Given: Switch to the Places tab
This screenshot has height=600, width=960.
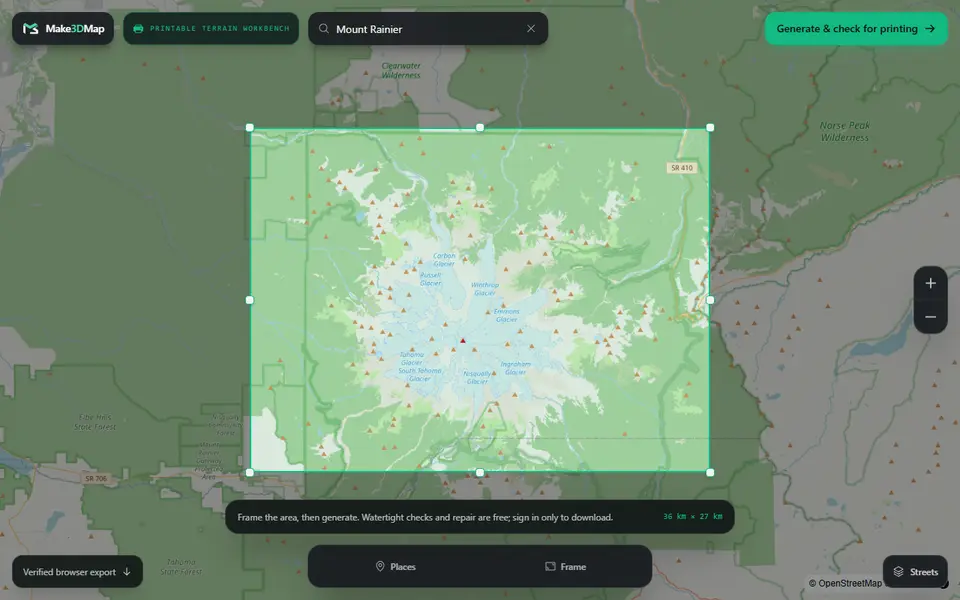Looking at the screenshot, I should click(395, 567).
